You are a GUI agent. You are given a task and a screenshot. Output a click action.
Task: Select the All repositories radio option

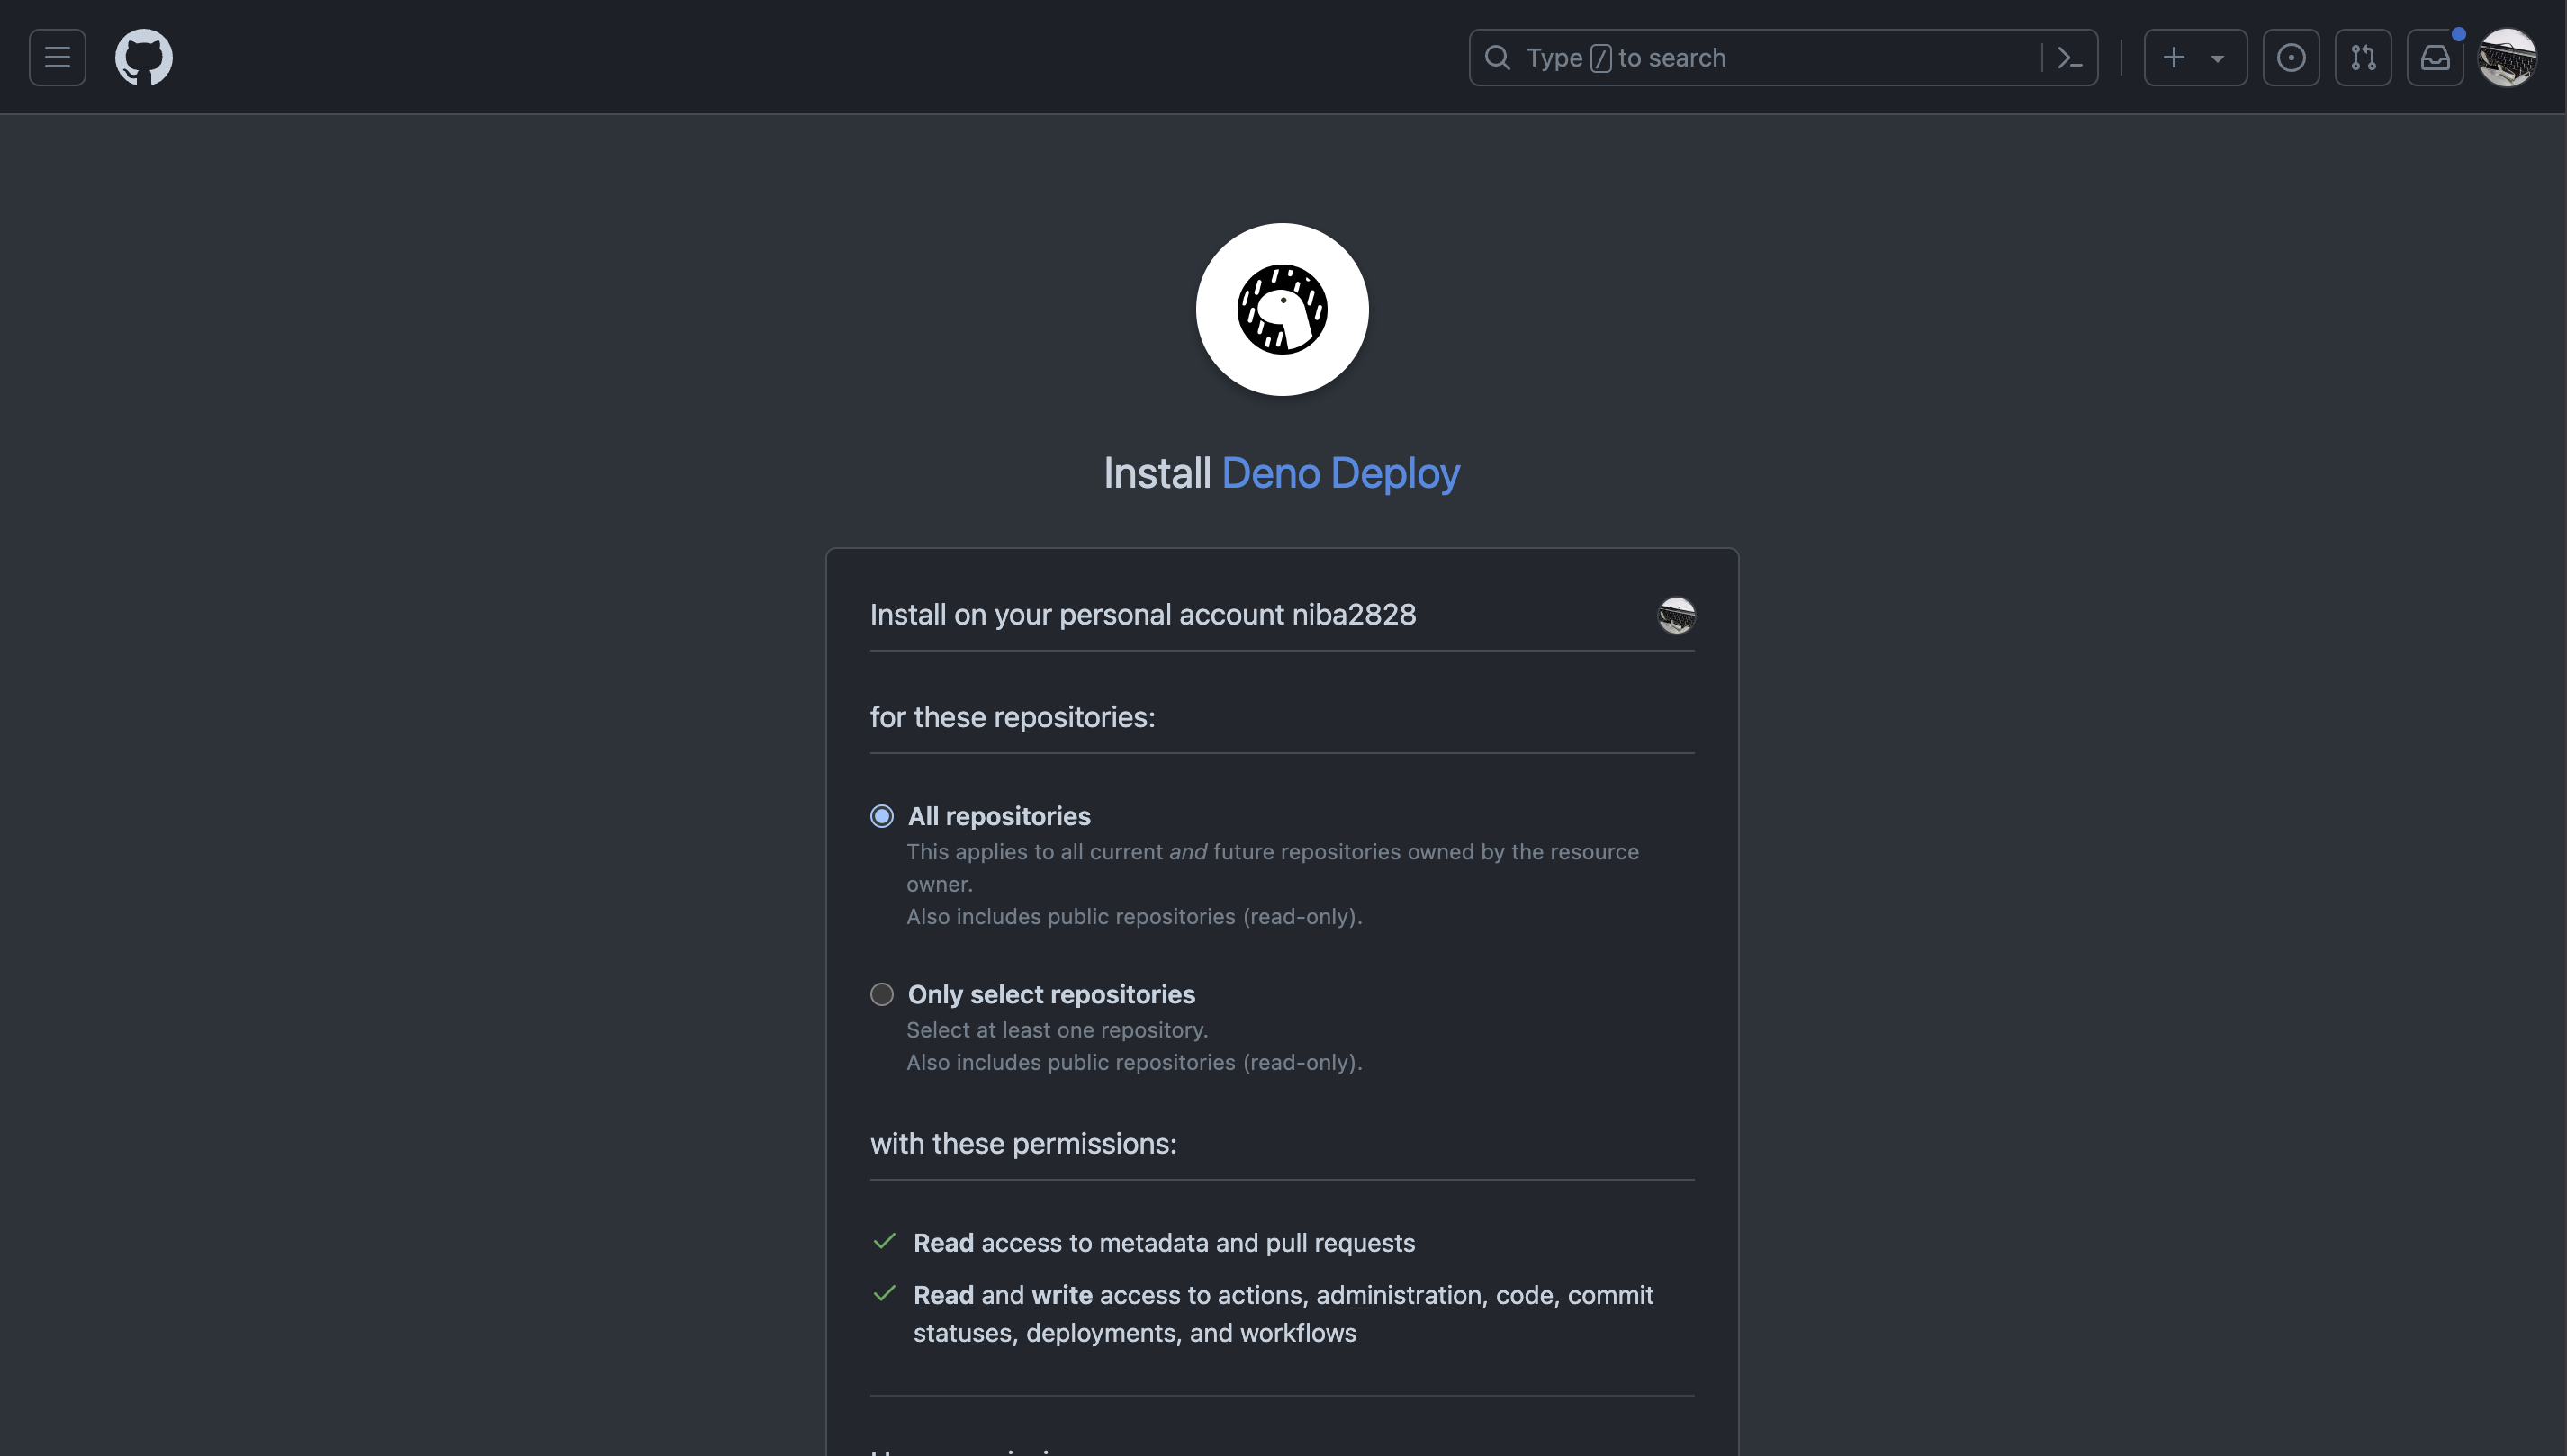point(881,816)
